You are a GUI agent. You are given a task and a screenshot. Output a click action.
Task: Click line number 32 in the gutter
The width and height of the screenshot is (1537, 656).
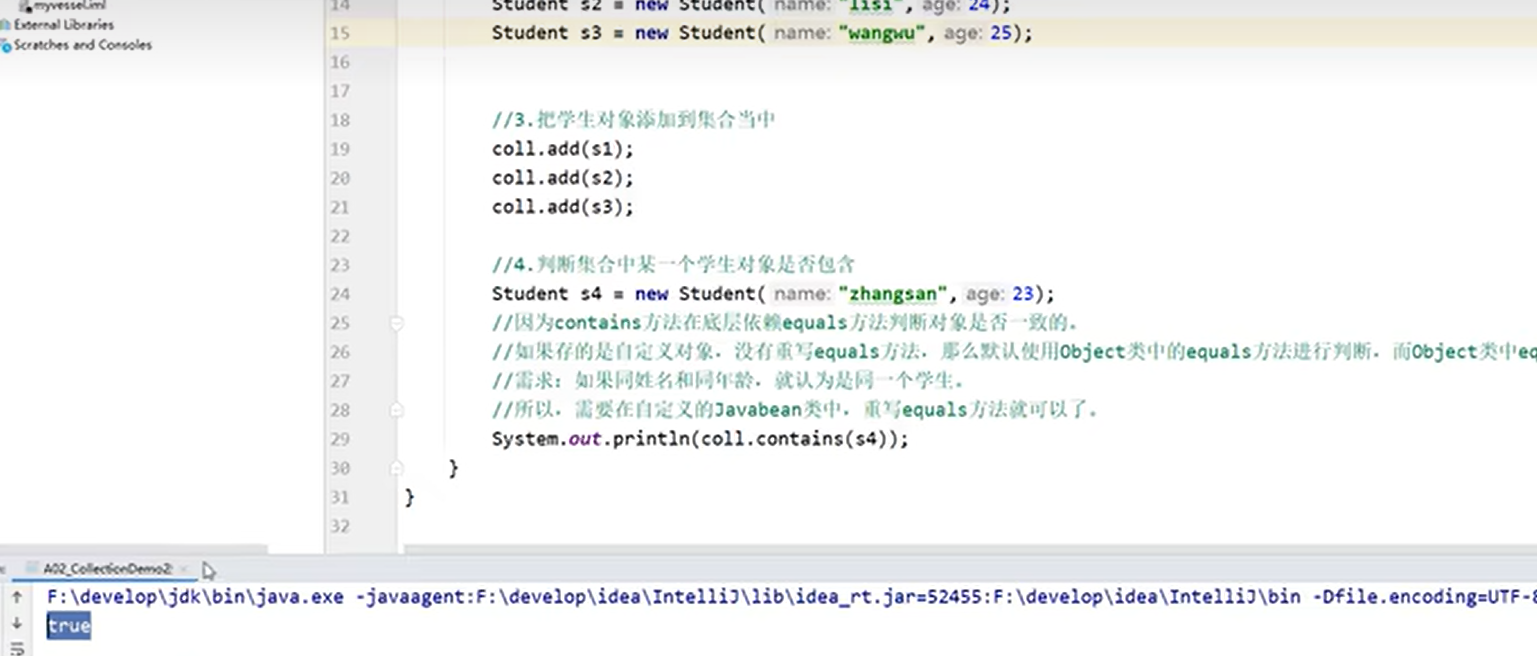click(340, 526)
